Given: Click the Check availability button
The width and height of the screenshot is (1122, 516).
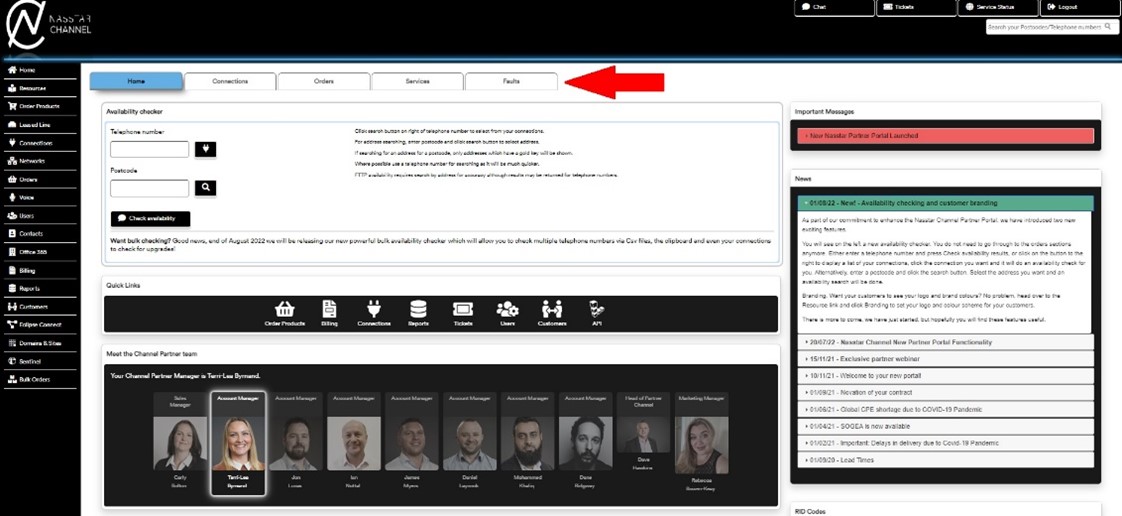Looking at the screenshot, I should (150, 218).
